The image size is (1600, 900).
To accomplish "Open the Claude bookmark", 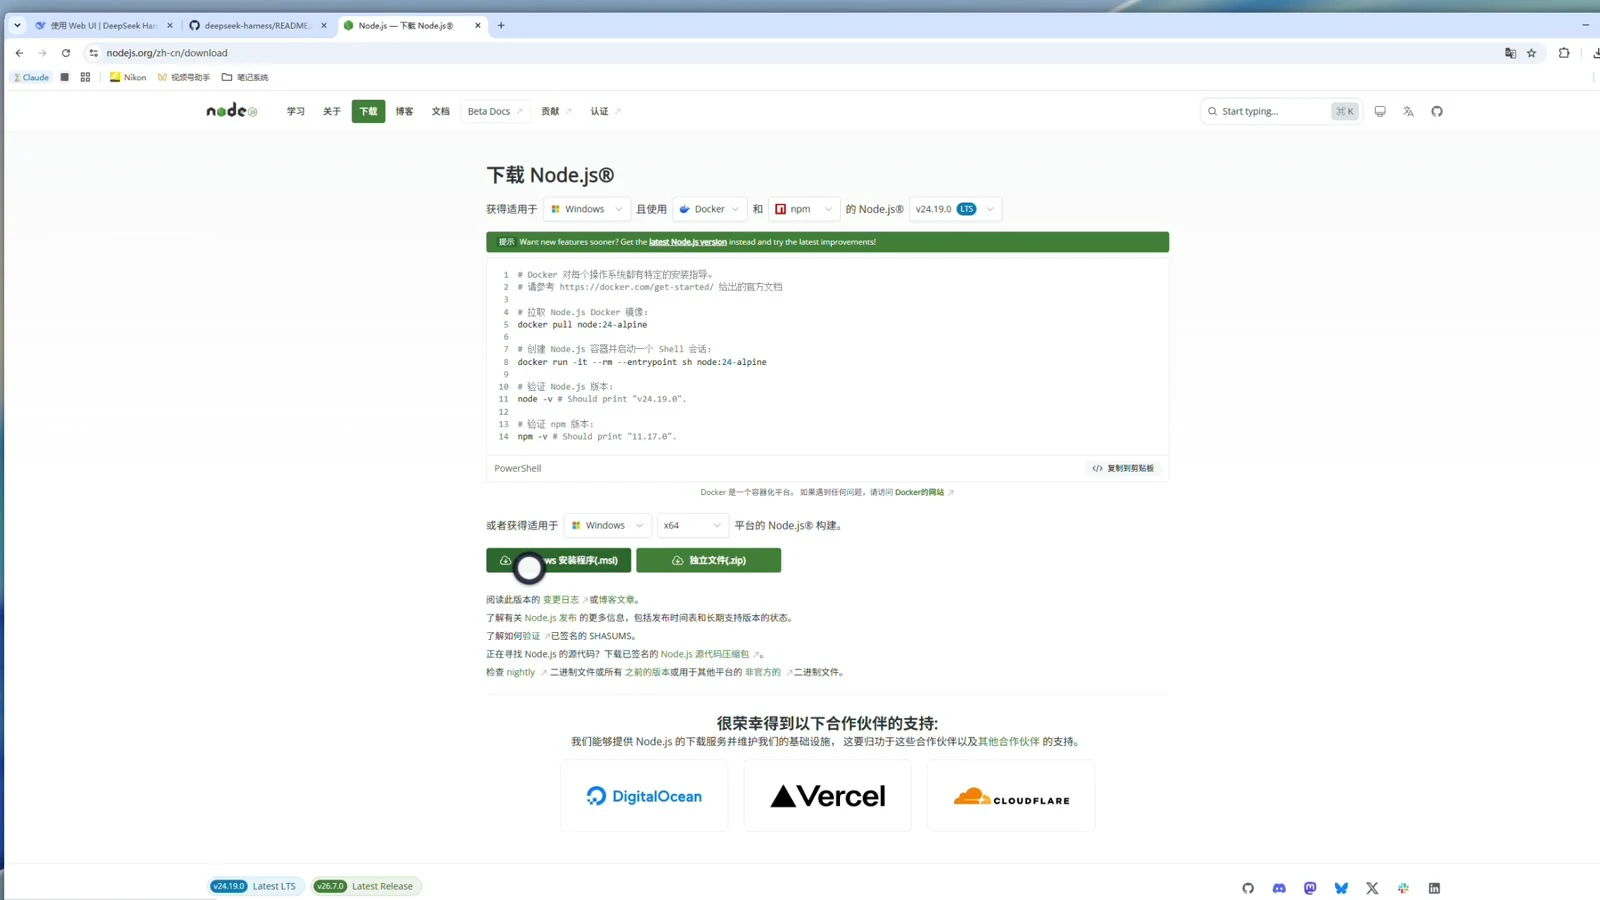I will tap(31, 77).
